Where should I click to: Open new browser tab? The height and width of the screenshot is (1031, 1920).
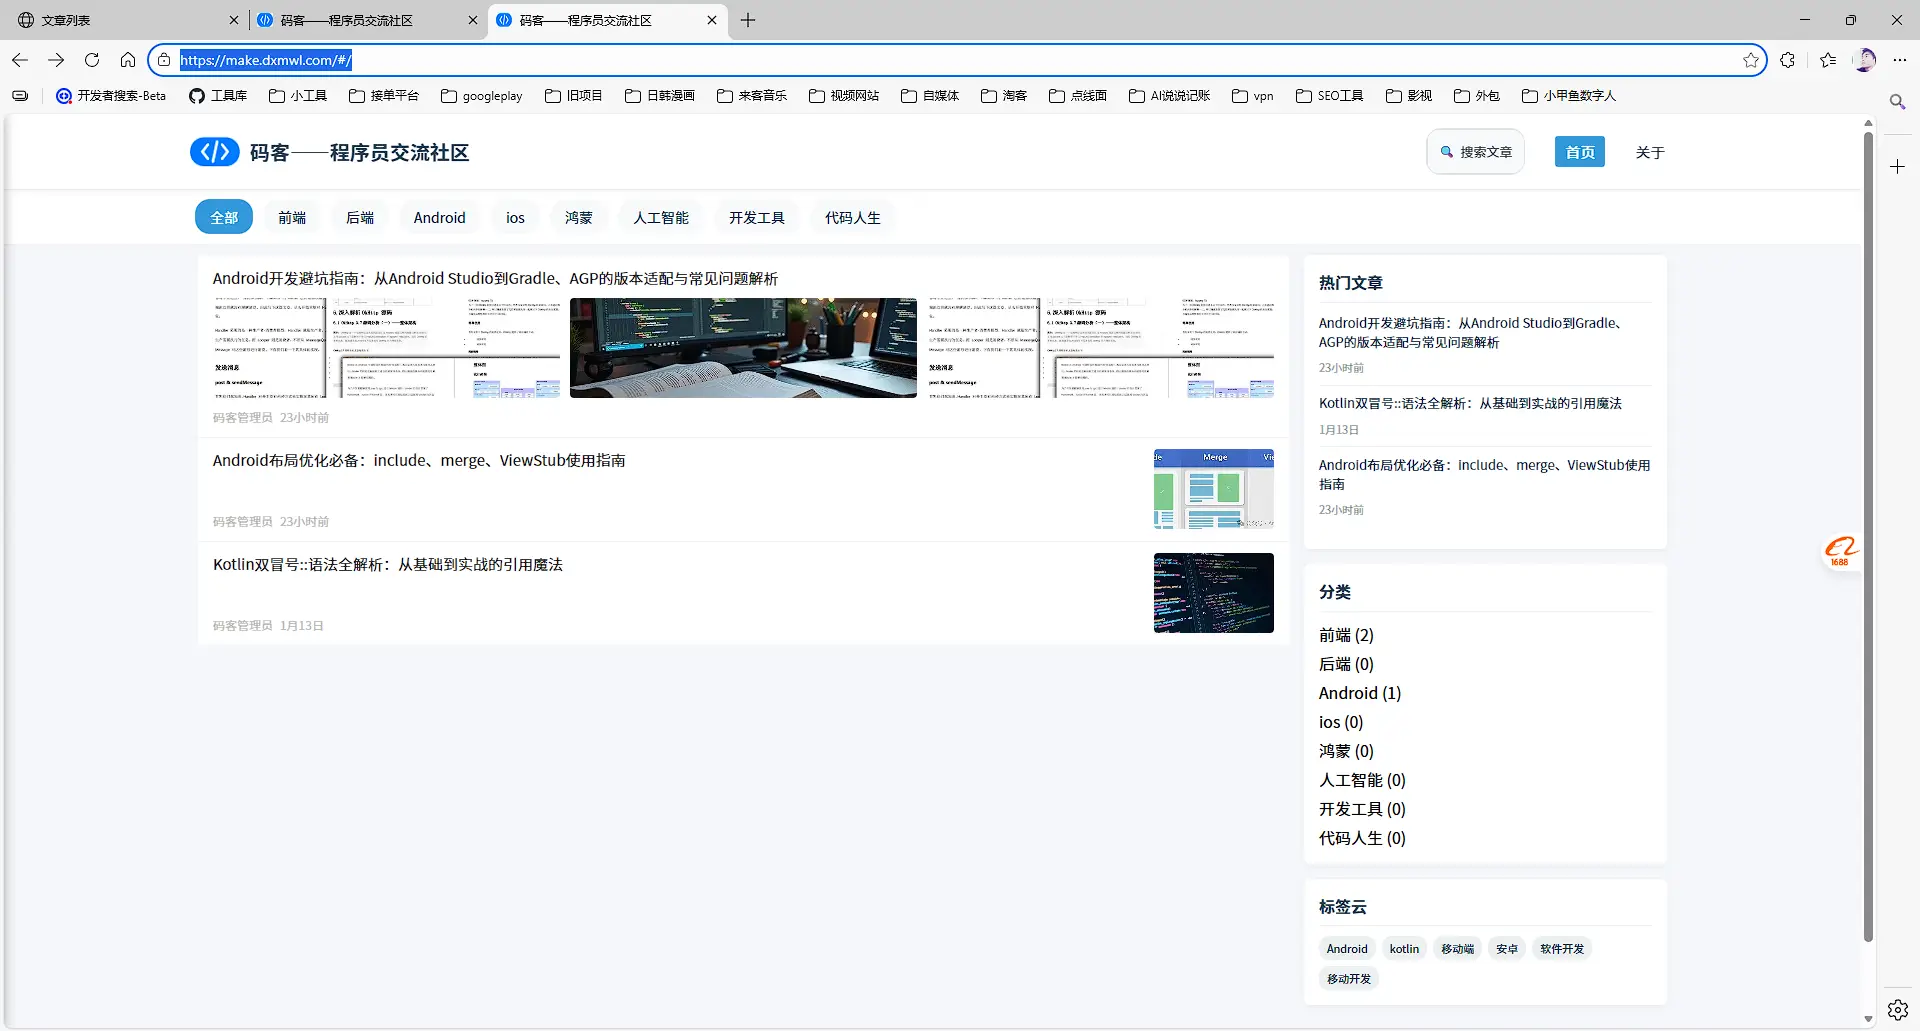(748, 20)
